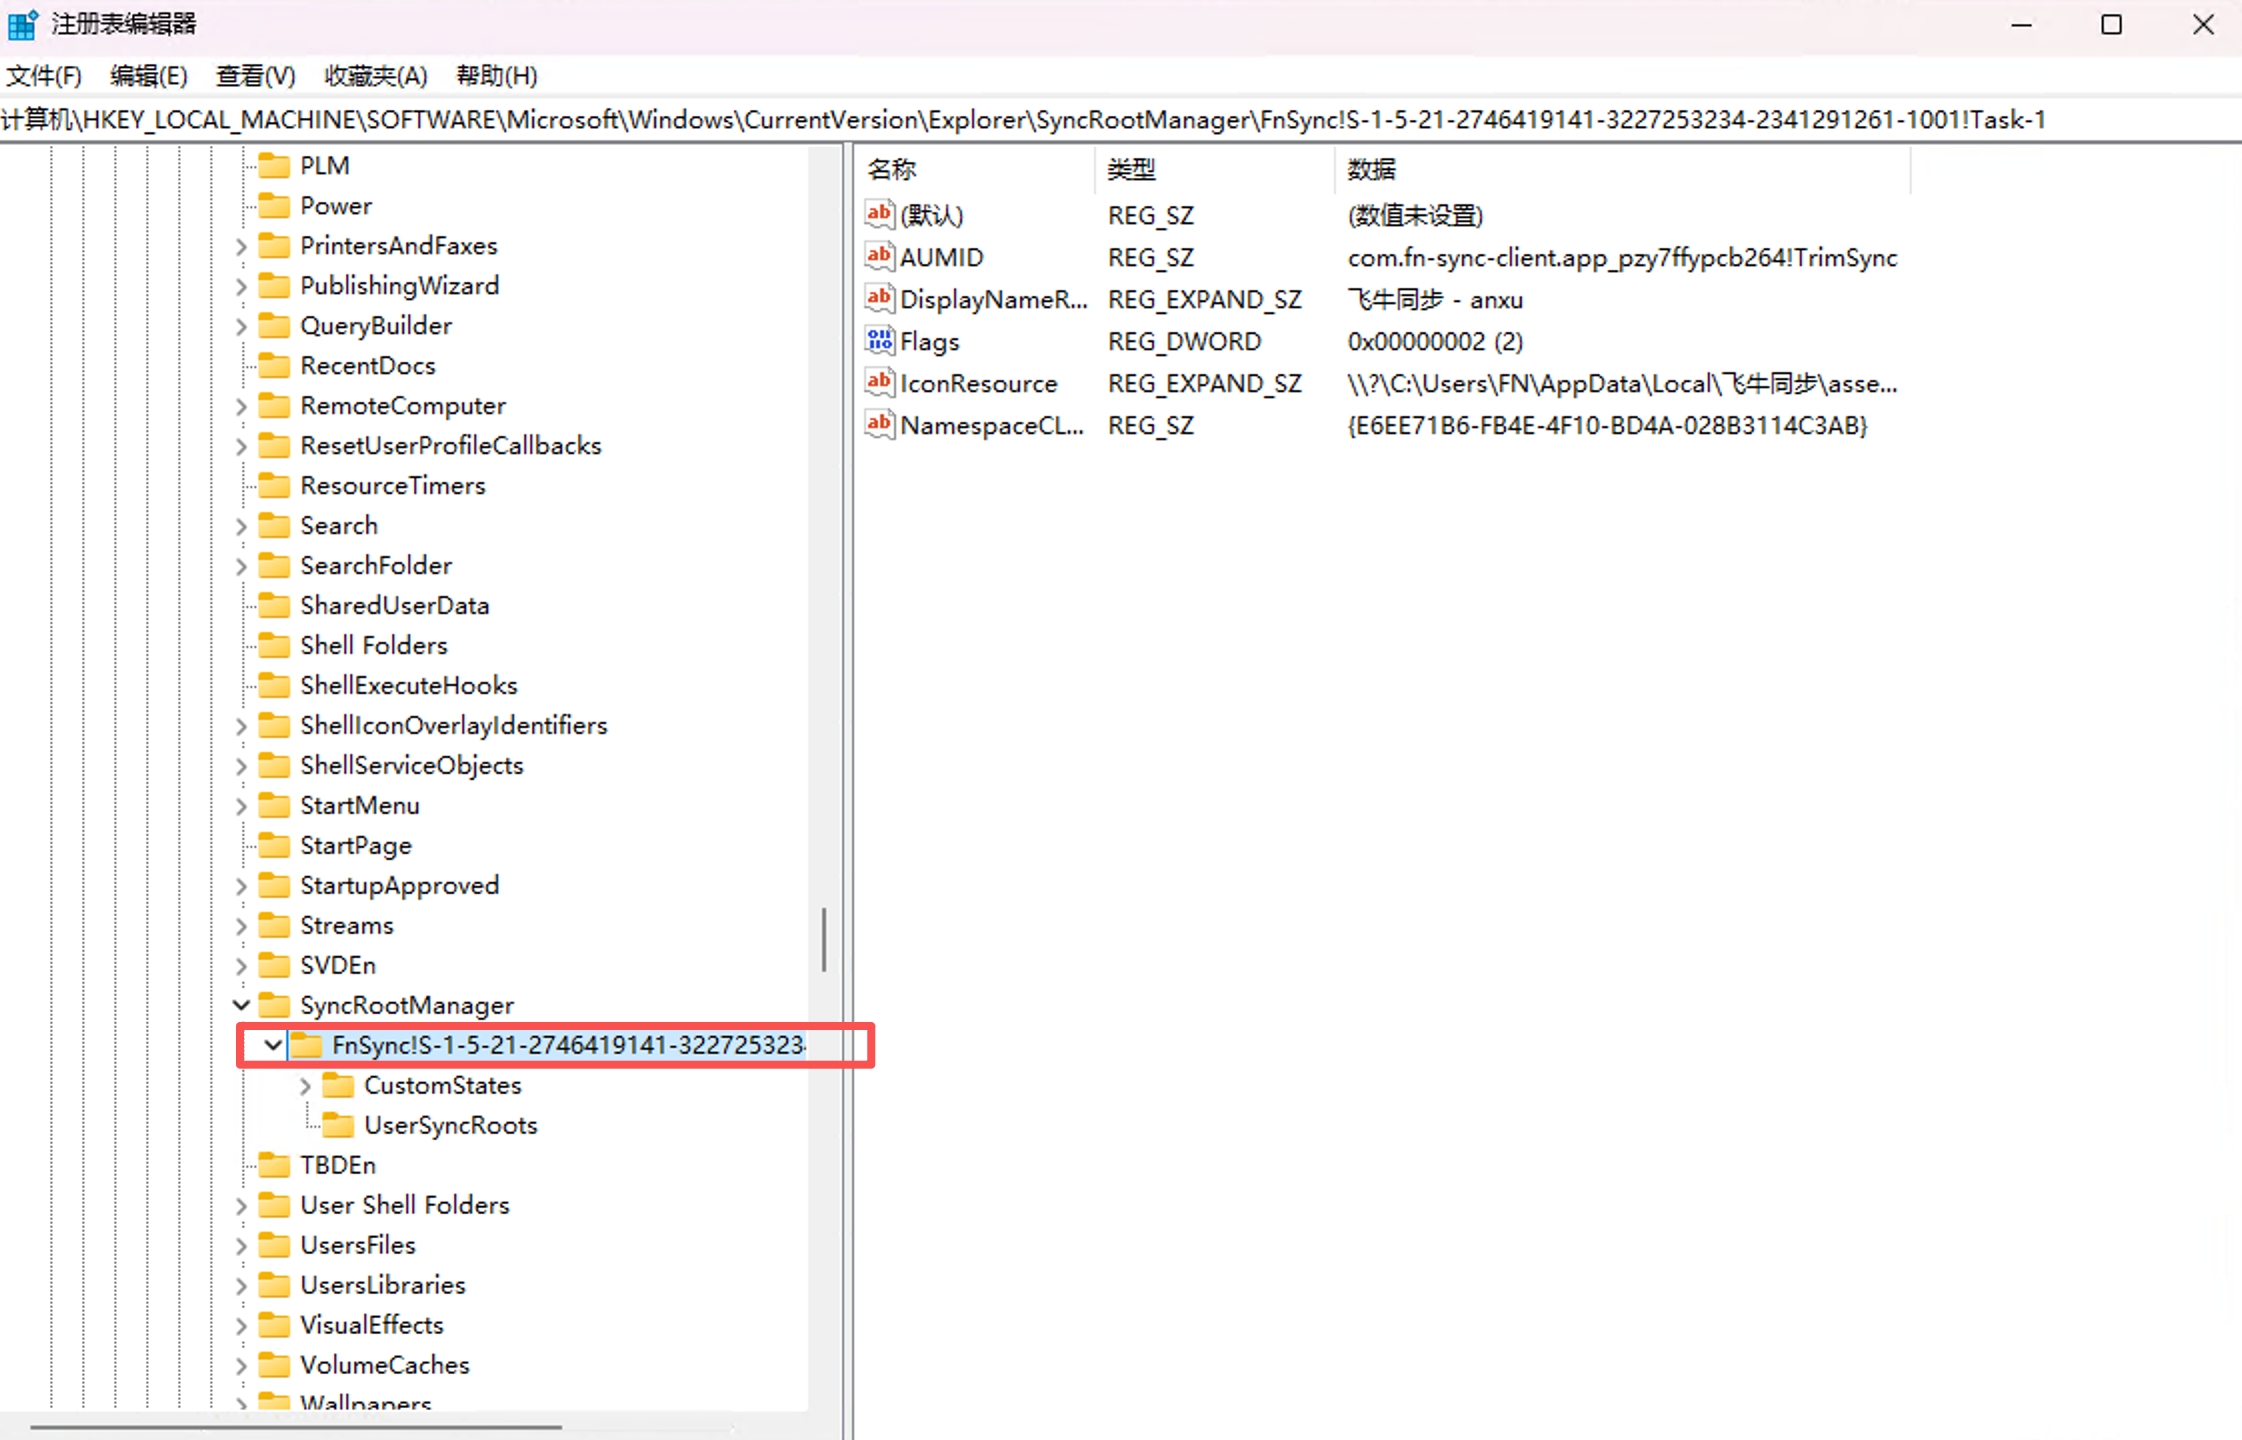This screenshot has width=2242, height=1440.
Task: Open the 收藏夹(A) favorites menu
Action: pyautogui.click(x=376, y=76)
